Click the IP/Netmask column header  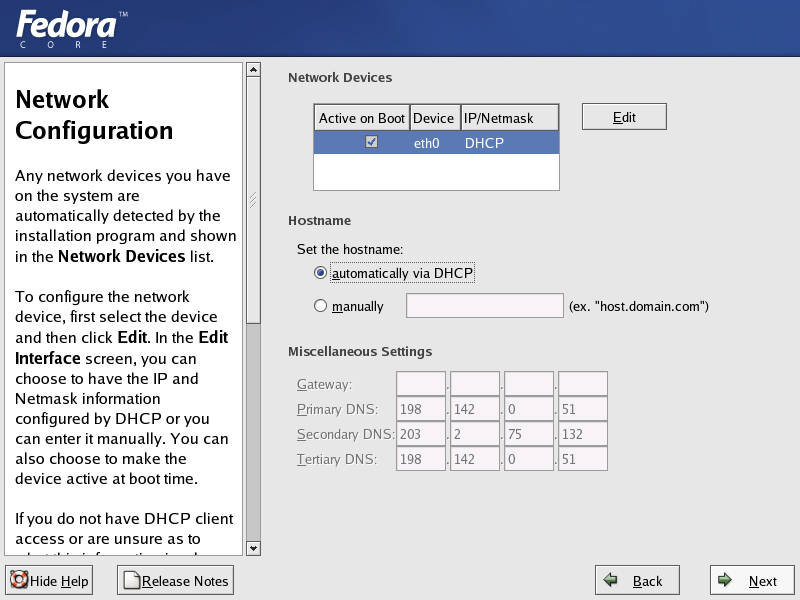[510, 118]
